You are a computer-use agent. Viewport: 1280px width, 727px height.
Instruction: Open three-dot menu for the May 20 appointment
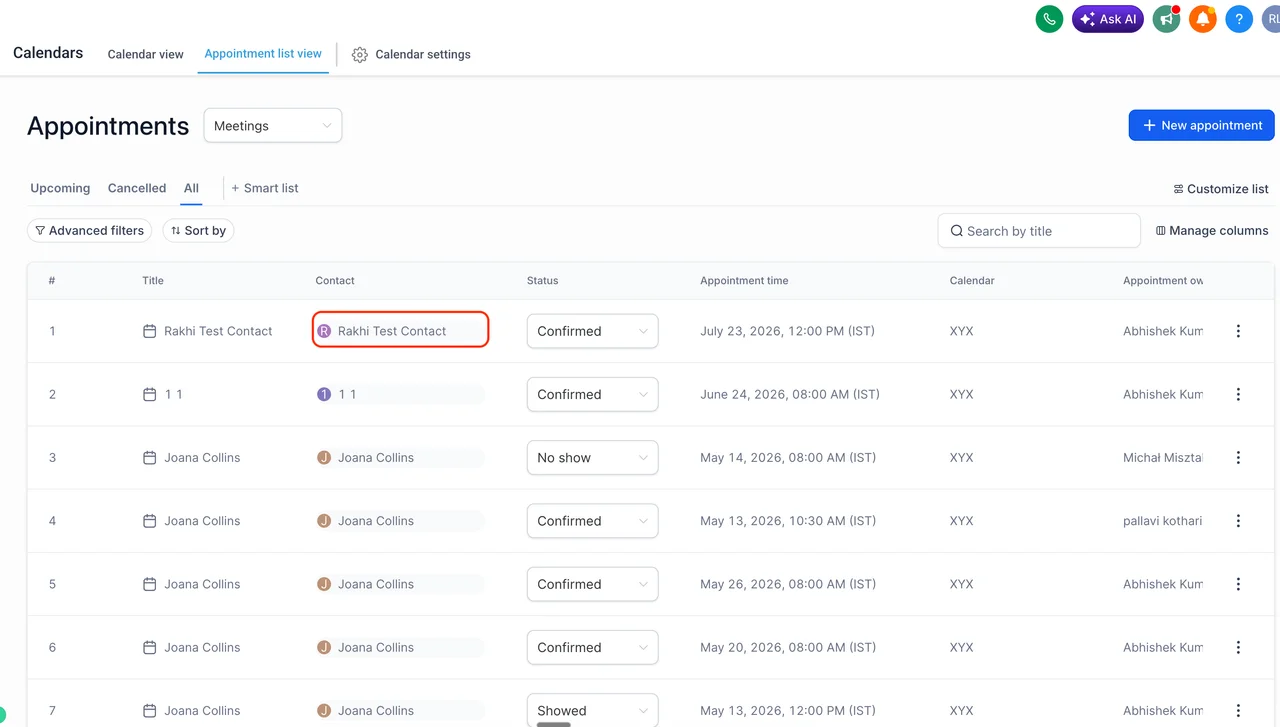(x=1238, y=647)
